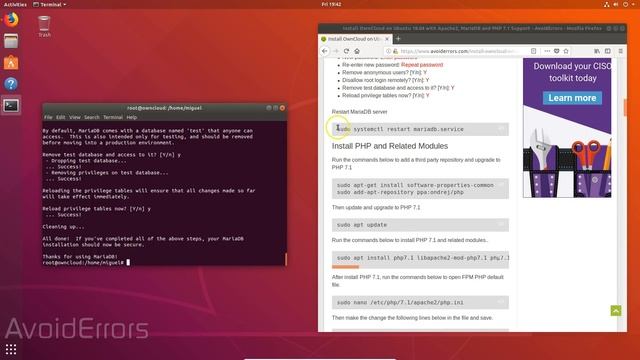Click the Firefox address bar URL

click(x=459, y=51)
